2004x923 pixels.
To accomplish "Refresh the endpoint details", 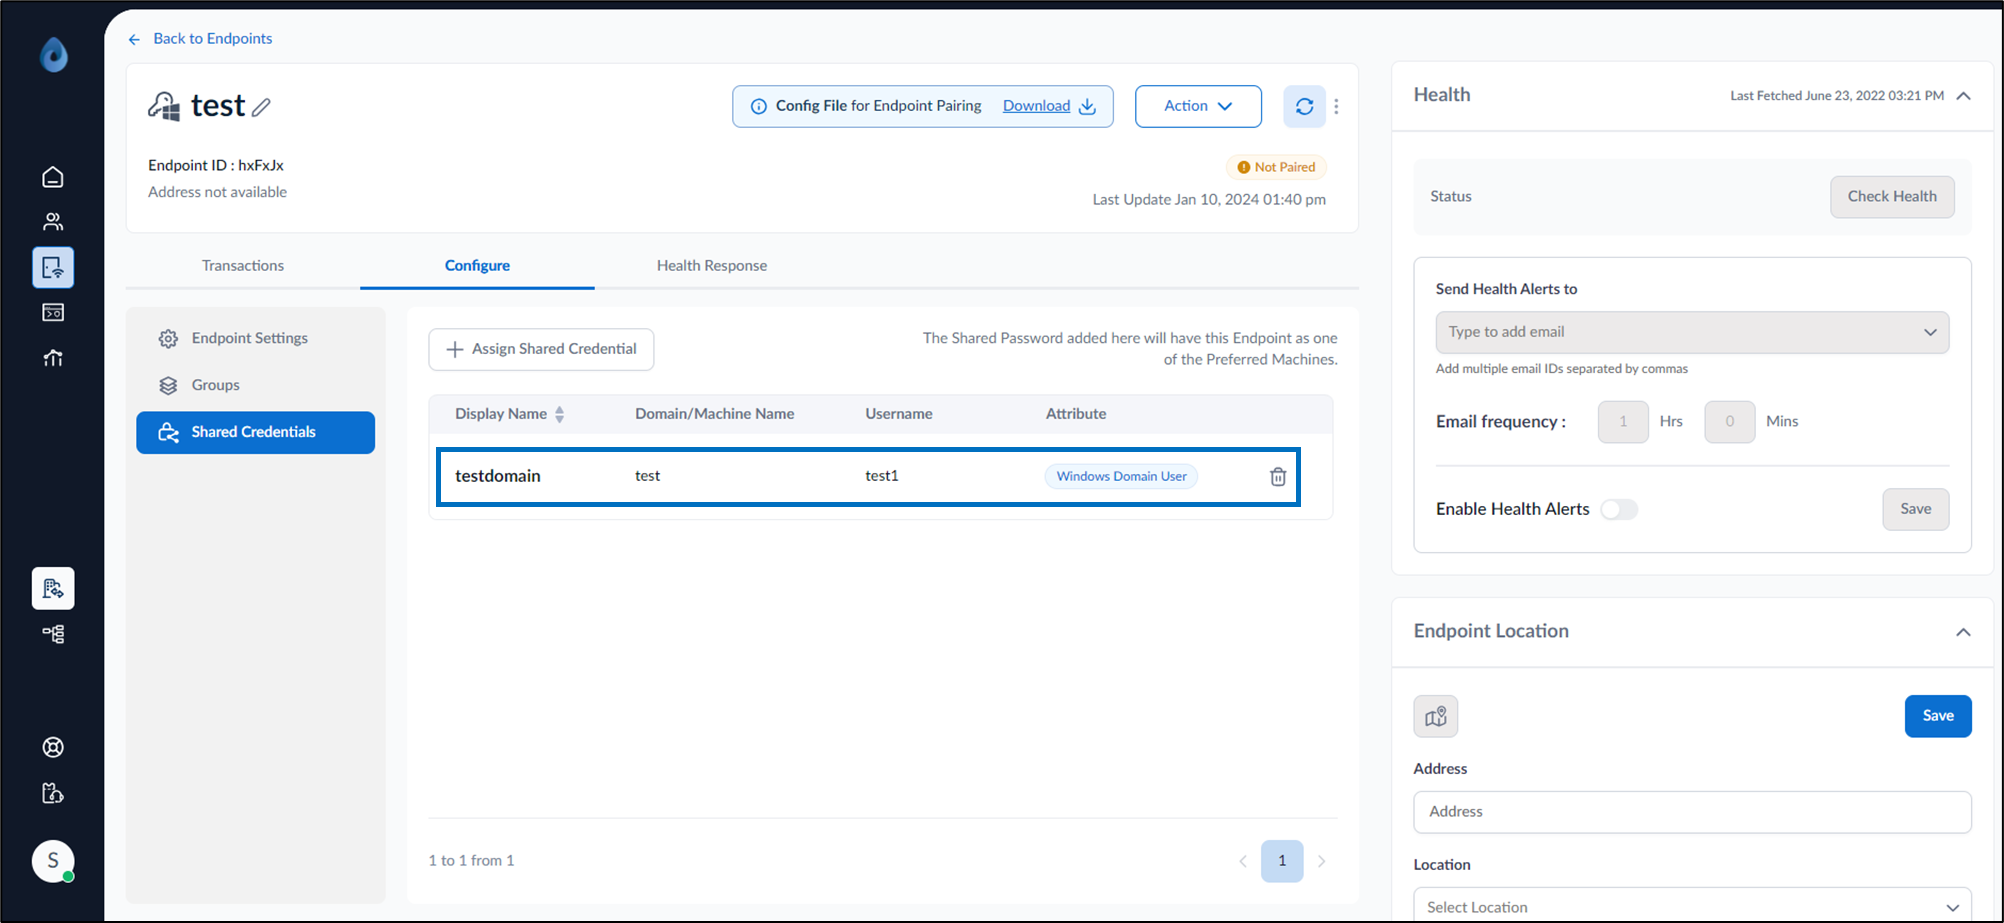I will (1304, 106).
